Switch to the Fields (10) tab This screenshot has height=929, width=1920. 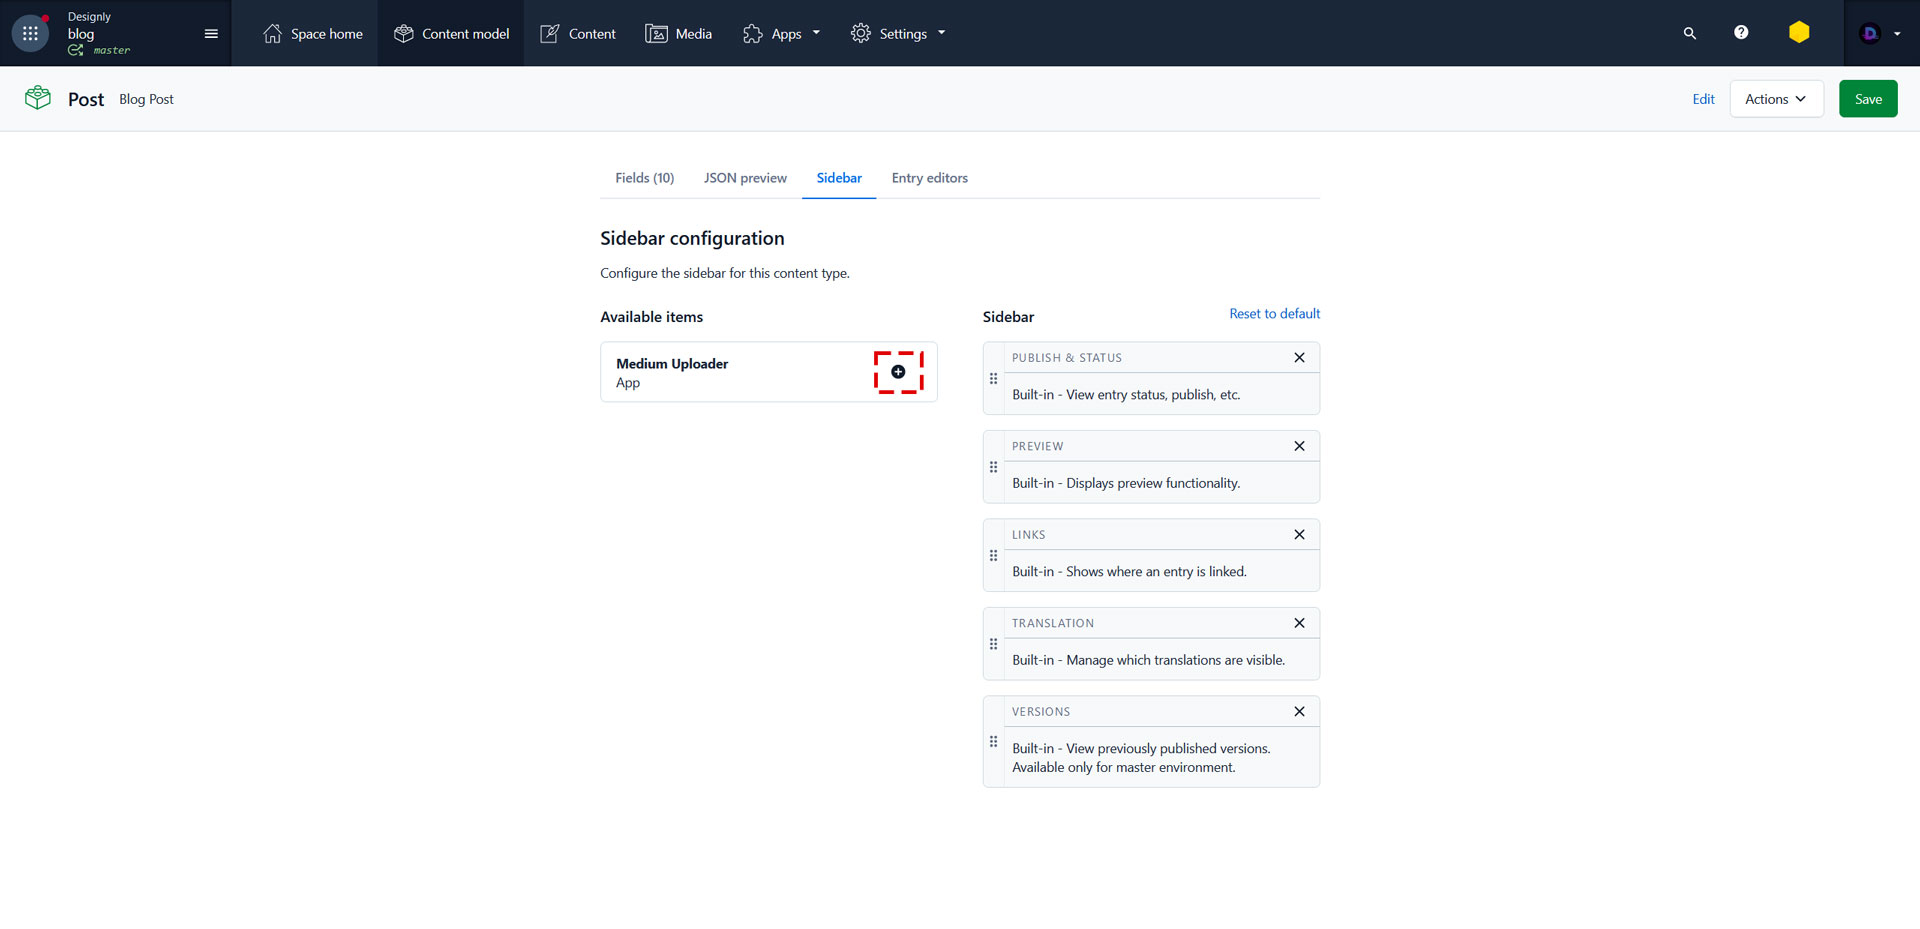click(644, 178)
